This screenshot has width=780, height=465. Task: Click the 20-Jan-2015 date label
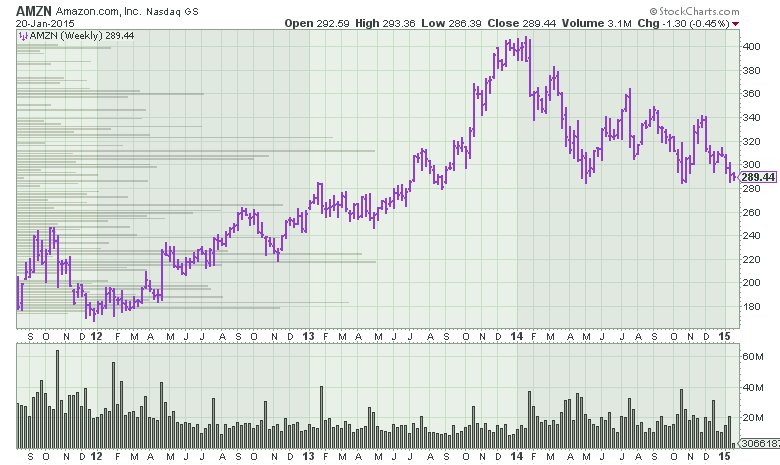[45, 23]
